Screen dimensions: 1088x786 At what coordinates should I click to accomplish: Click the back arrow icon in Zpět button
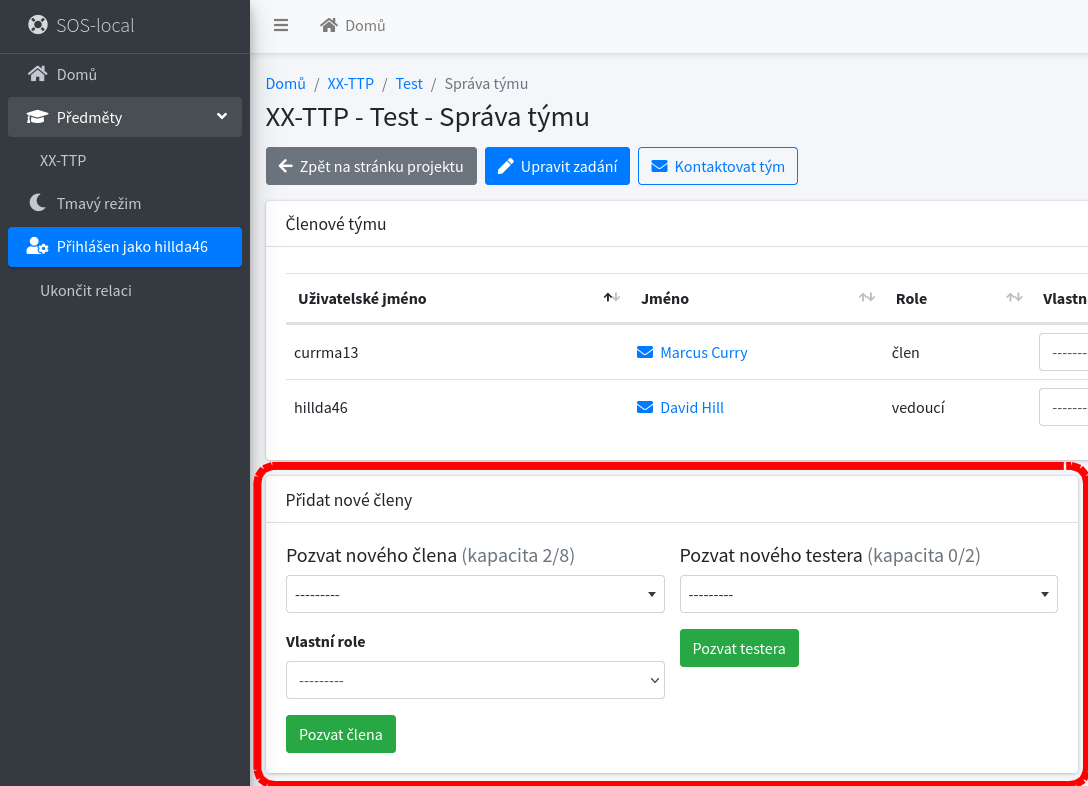click(x=285, y=166)
